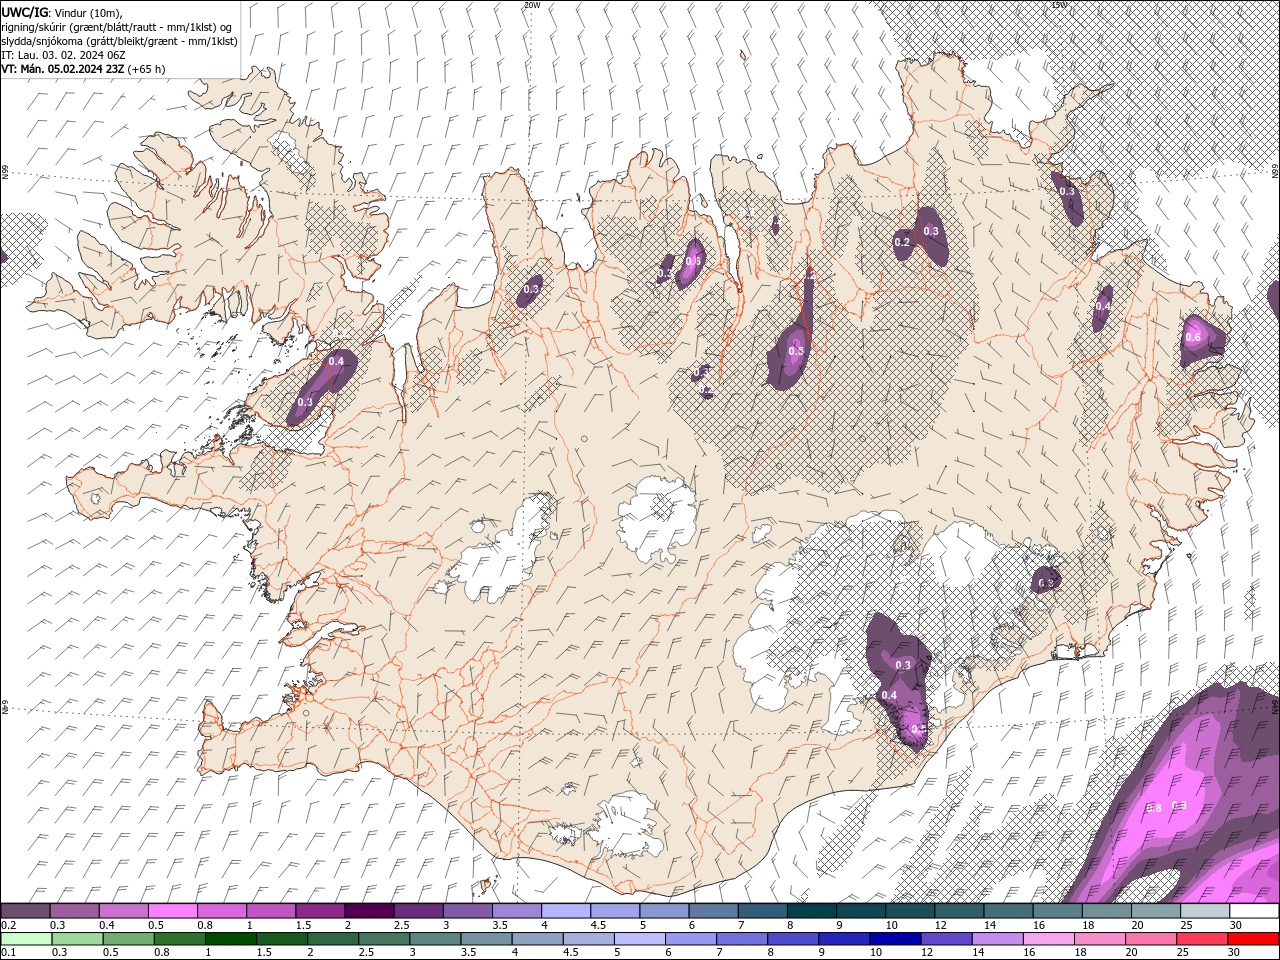Click the deep blue rain swatch labeled 10
The width and height of the screenshot is (1280, 960).
(896, 939)
